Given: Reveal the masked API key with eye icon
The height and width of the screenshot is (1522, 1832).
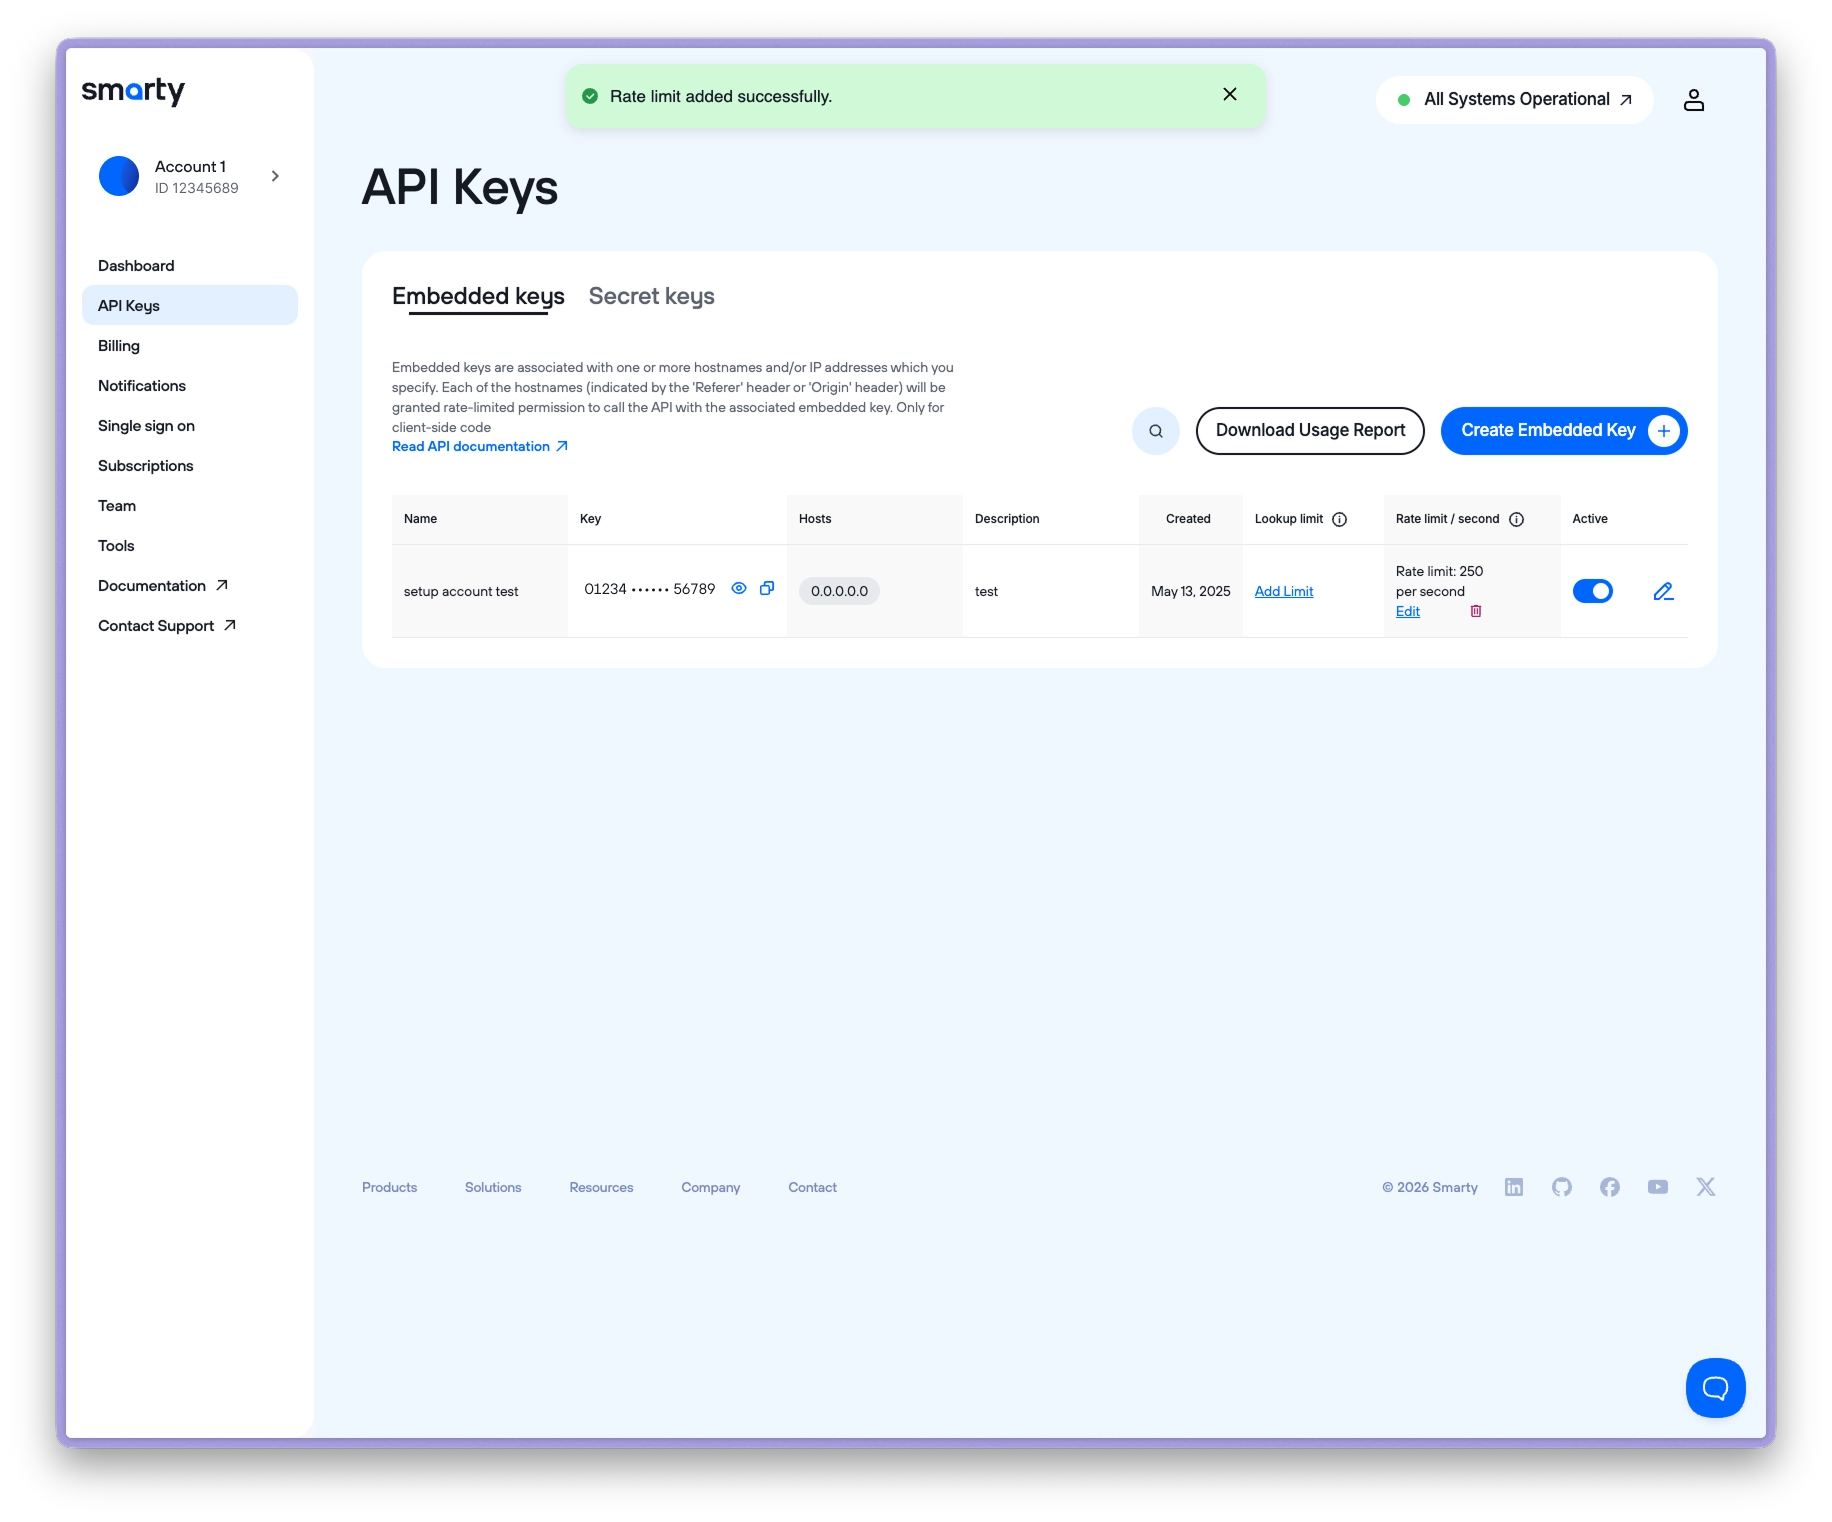Looking at the screenshot, I should click(739, 589).
